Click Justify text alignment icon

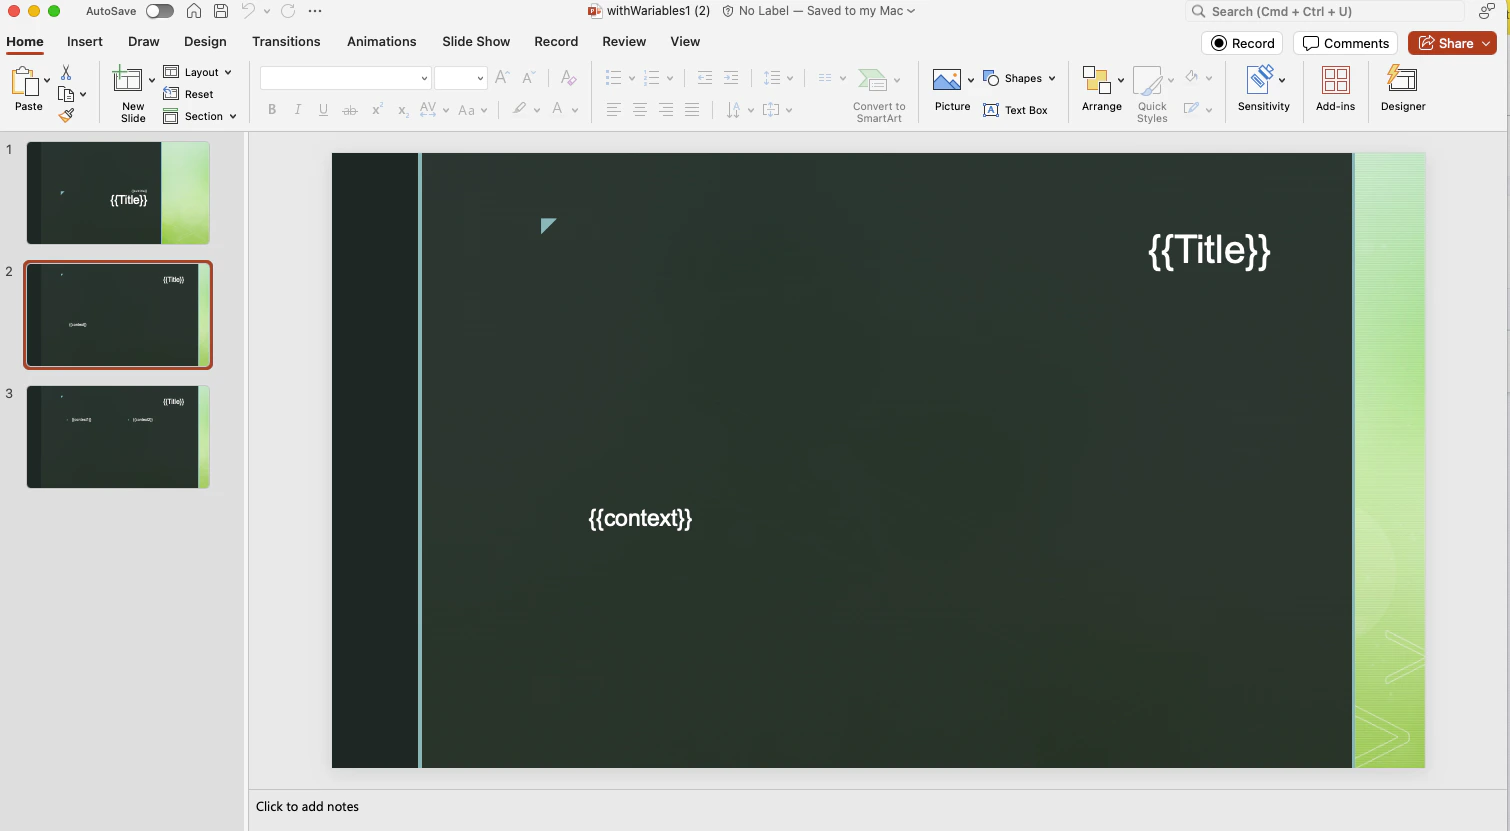coord(692,110)
